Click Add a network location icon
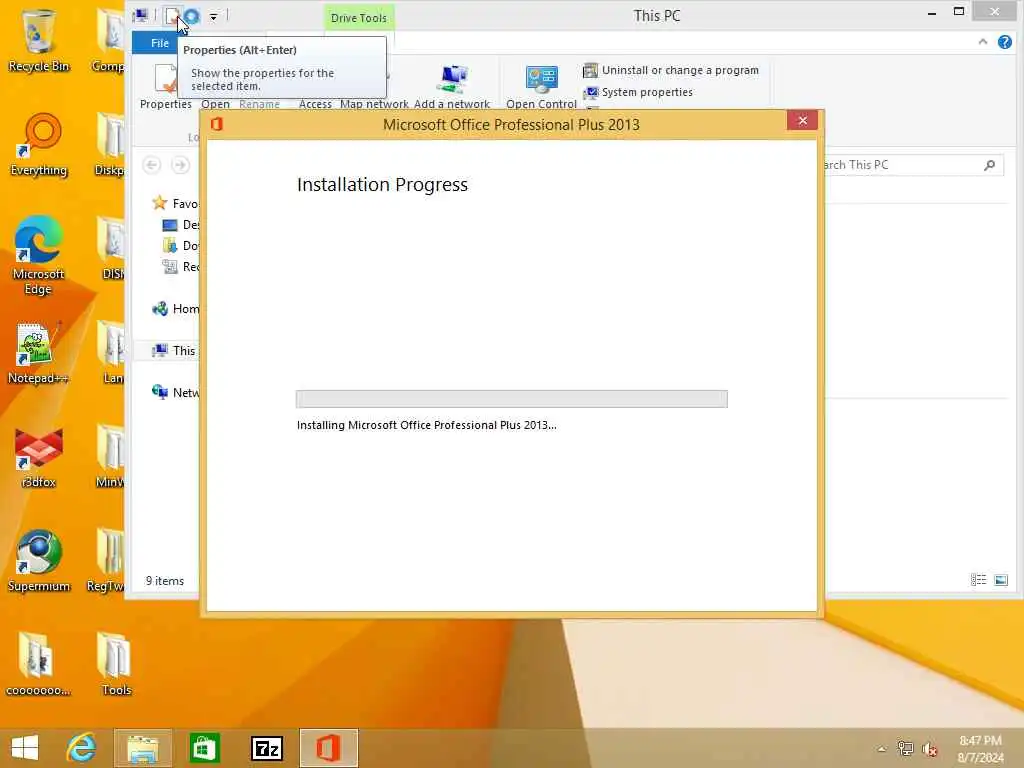 coord(452,86)
